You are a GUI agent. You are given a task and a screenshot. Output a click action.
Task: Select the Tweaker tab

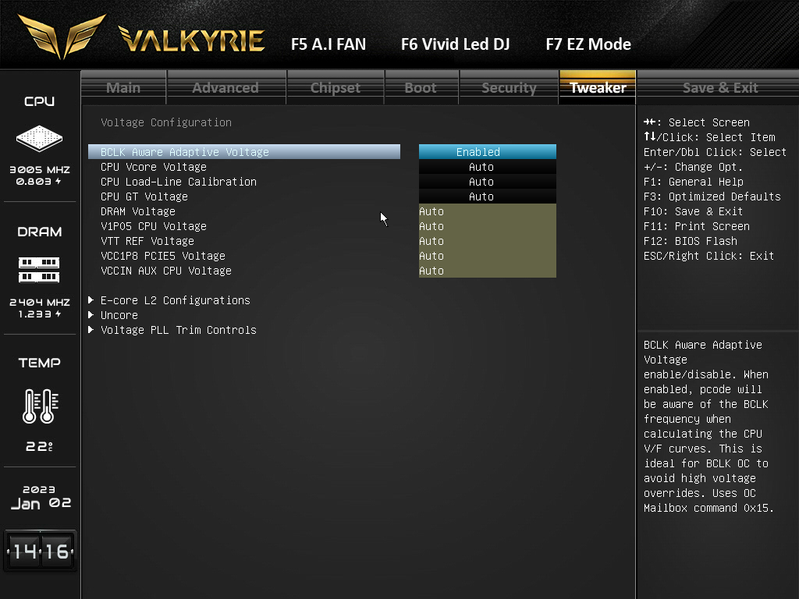point(598,88)
